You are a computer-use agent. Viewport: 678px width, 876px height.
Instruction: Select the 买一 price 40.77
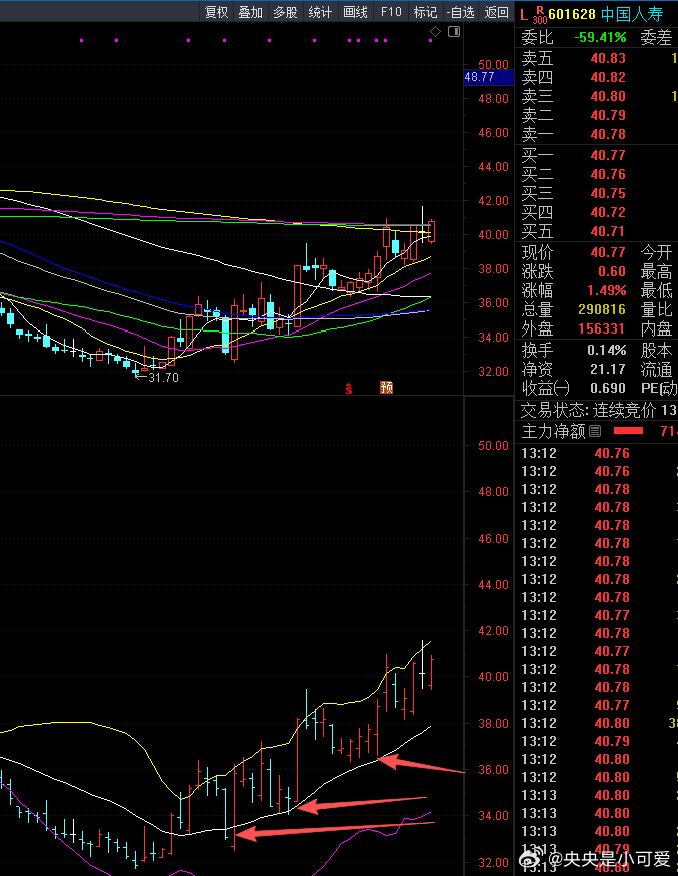(608, 155)
